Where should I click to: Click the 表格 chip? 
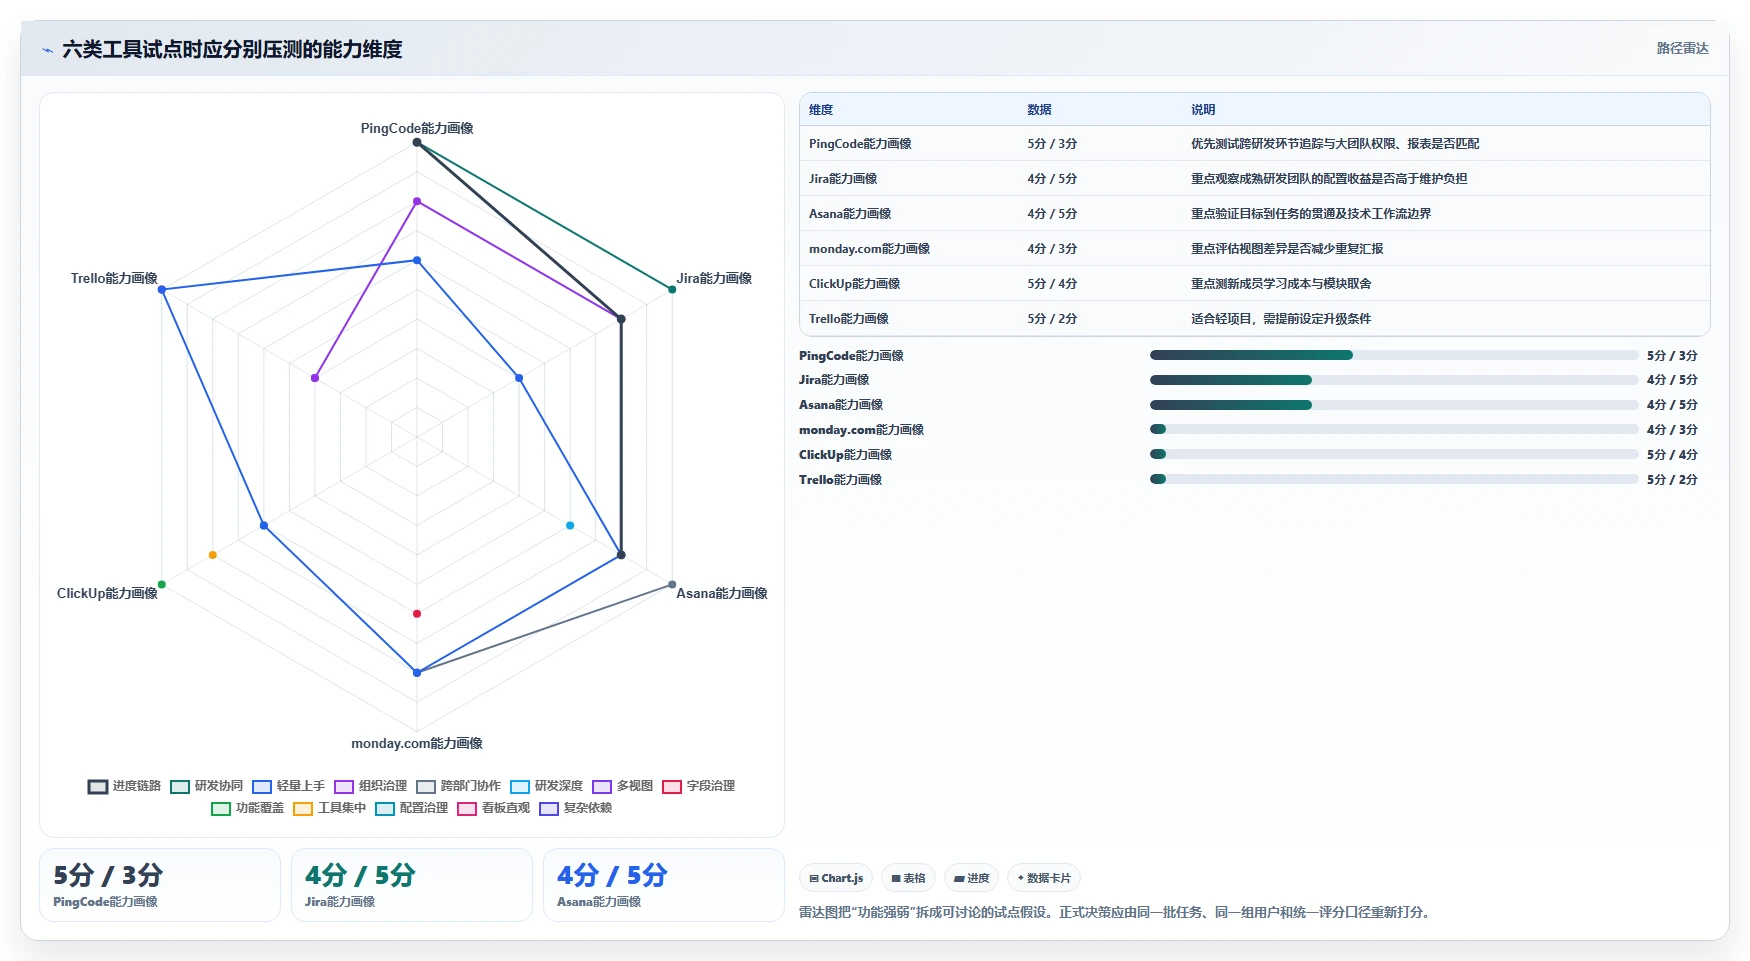tap(908, 878)
